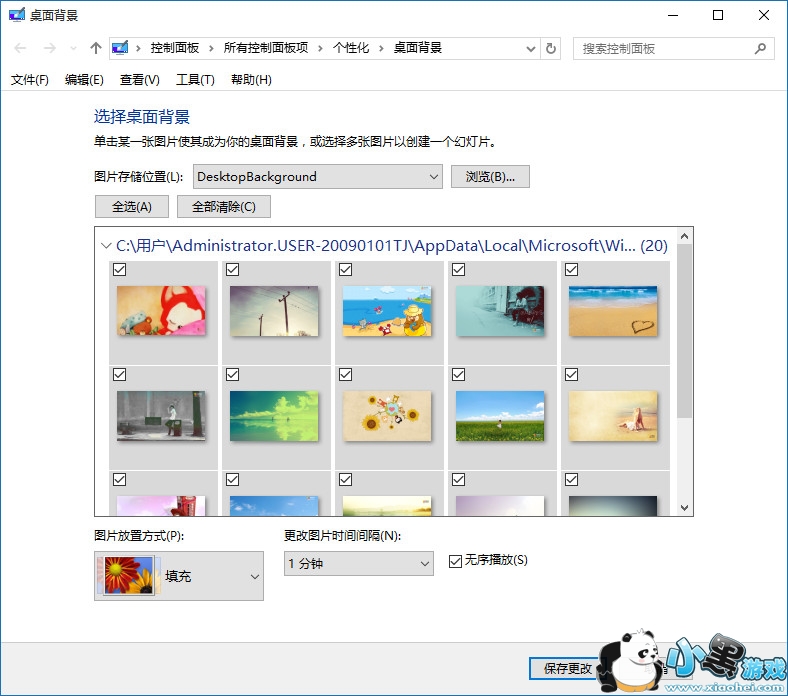Uncheck third-row blue sky wallpaper checkbox
The width and height of the screenshot is (788, 696).
pyautogui.click(x=233, y=480)
